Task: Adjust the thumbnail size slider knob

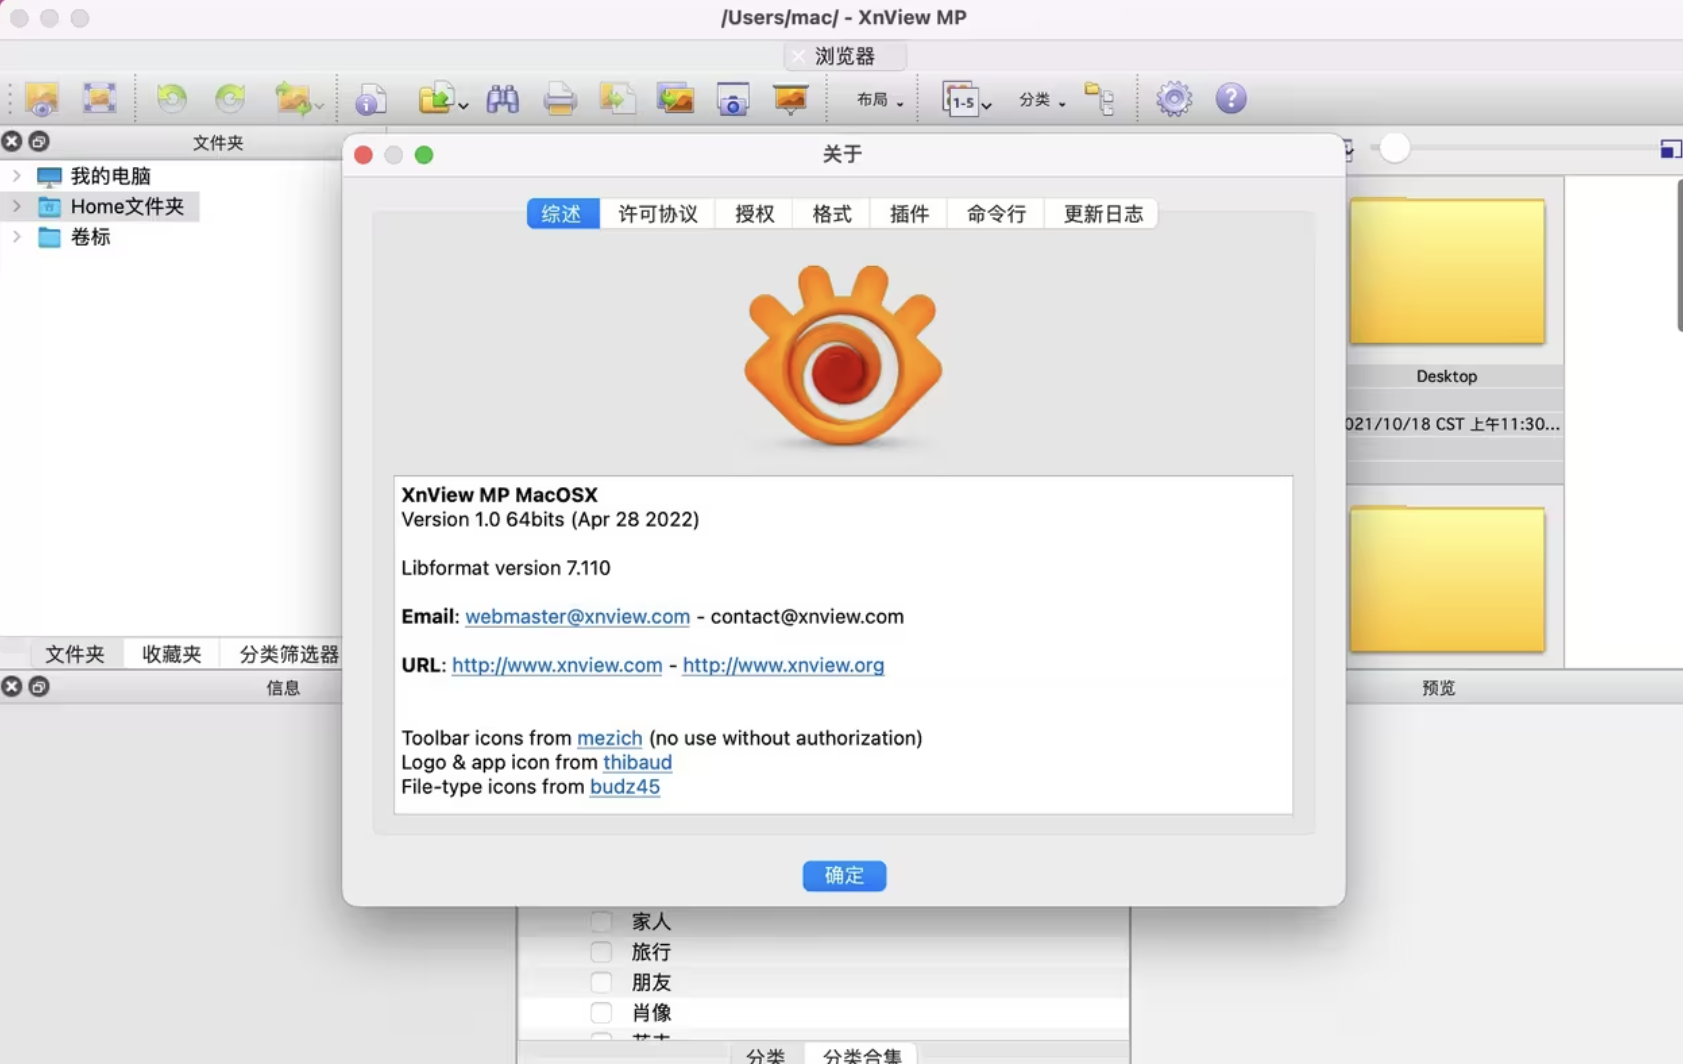Action: [1394, 148]
